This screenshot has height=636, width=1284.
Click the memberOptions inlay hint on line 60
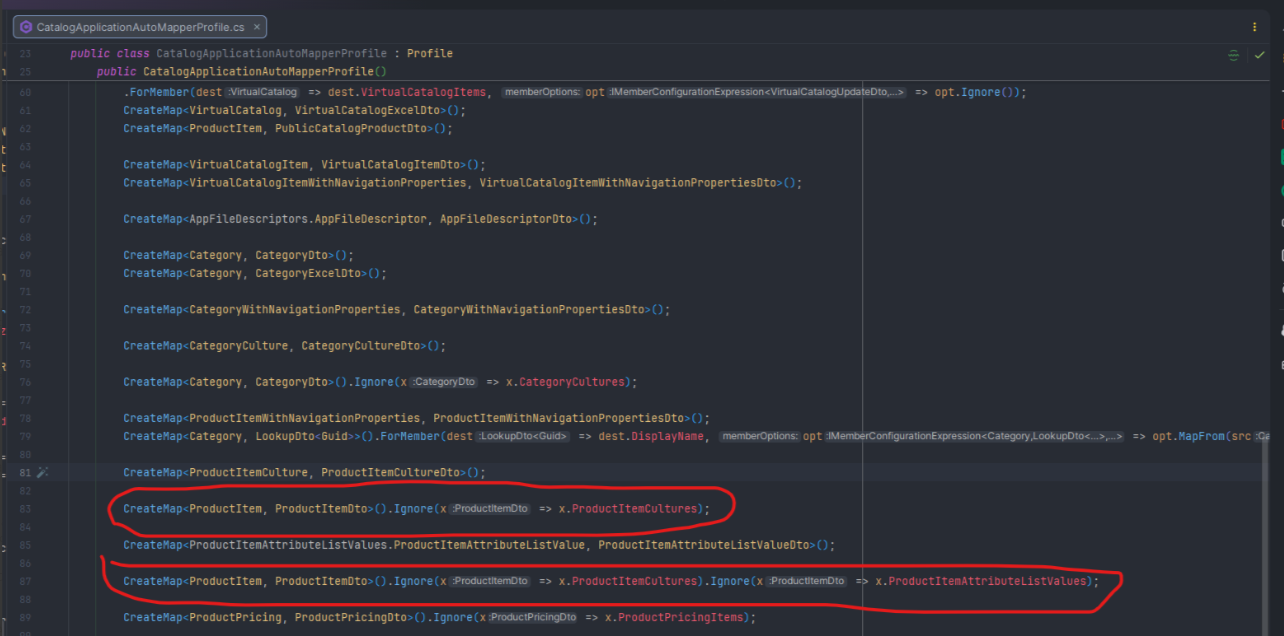541,92
